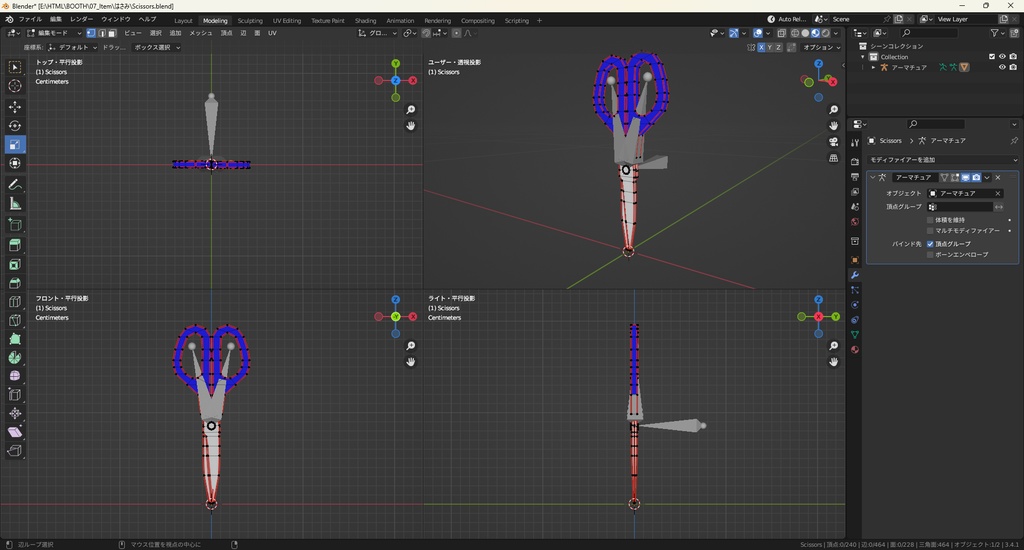Open the Modifier properties wrench tab
The width and height of the screenshot is (1024, 550).
[855, 275]
